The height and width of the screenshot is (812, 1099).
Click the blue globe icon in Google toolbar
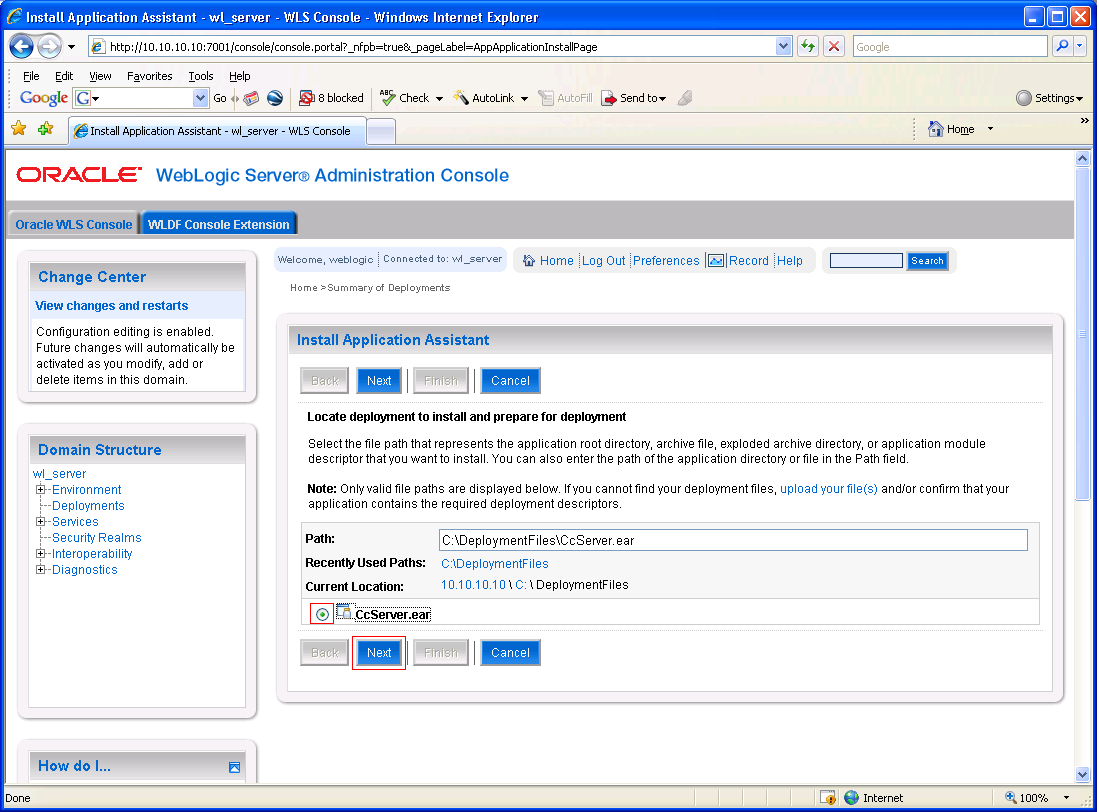(x=275, y=98)
